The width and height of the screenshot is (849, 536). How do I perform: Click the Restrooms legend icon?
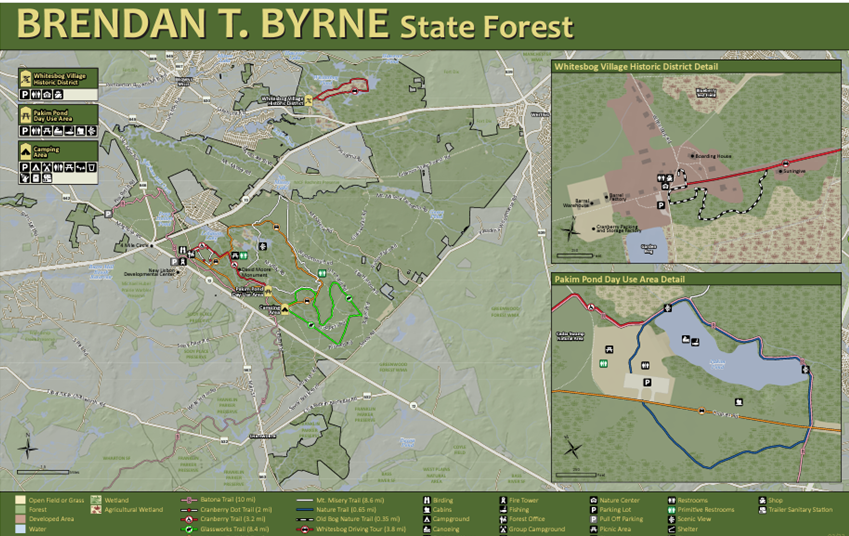point(670,499)
